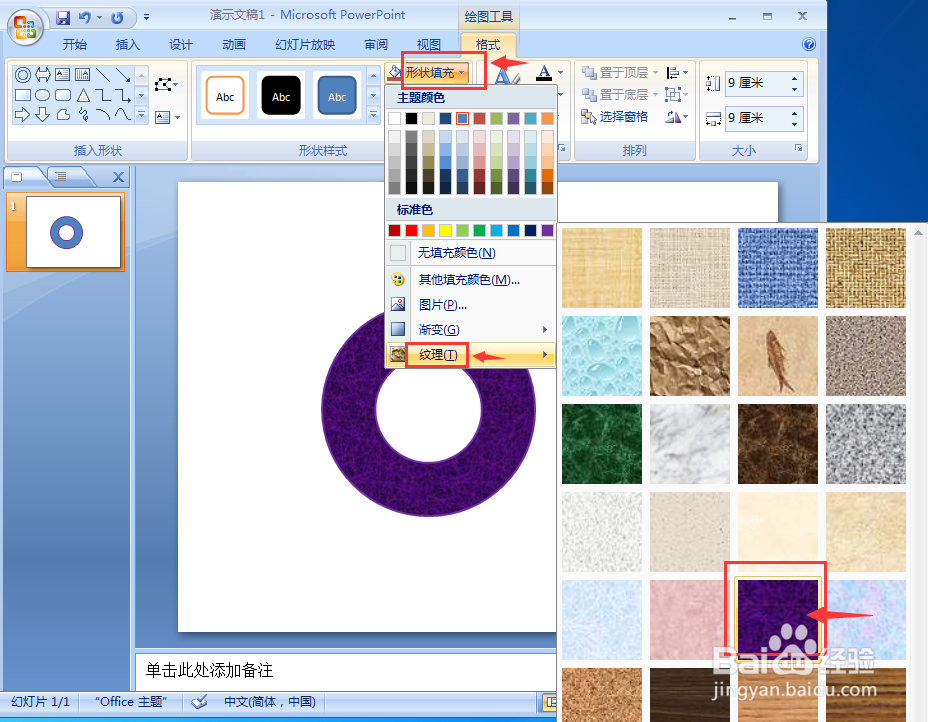
Task: Switch to the 视图 (View) tab
Action: click(428, 44)
